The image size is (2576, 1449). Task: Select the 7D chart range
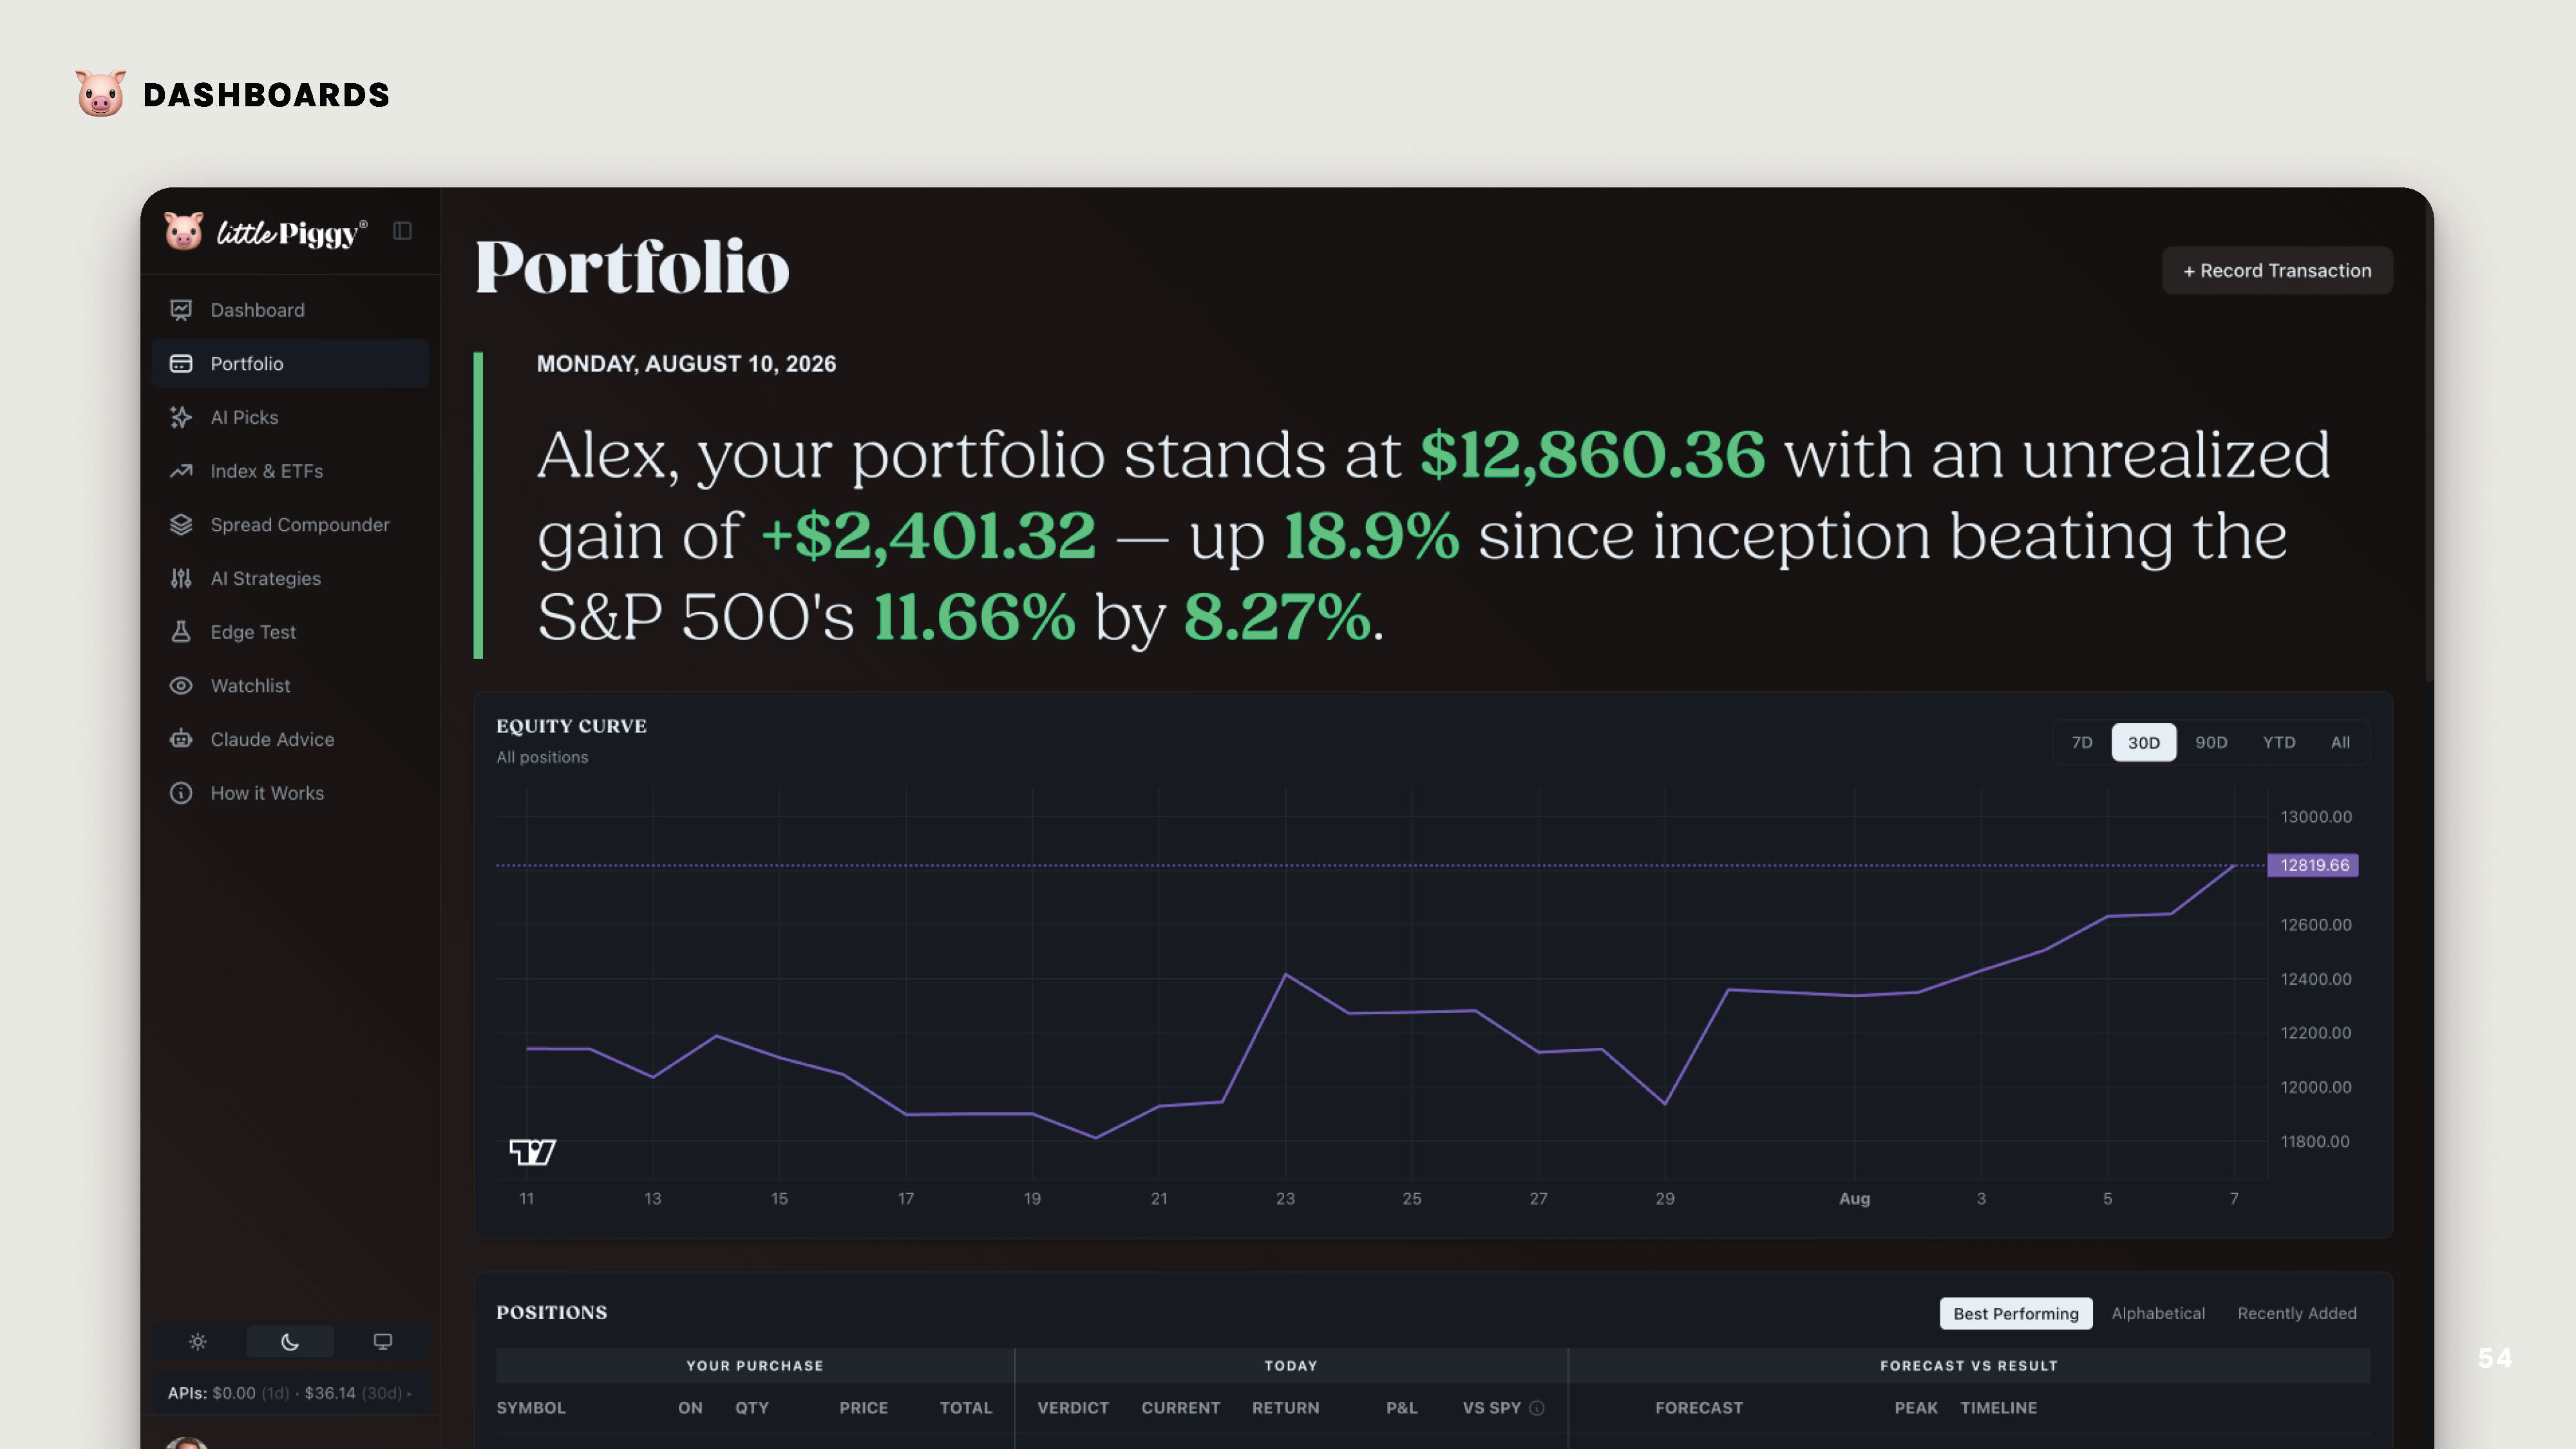coord(2082,742)
